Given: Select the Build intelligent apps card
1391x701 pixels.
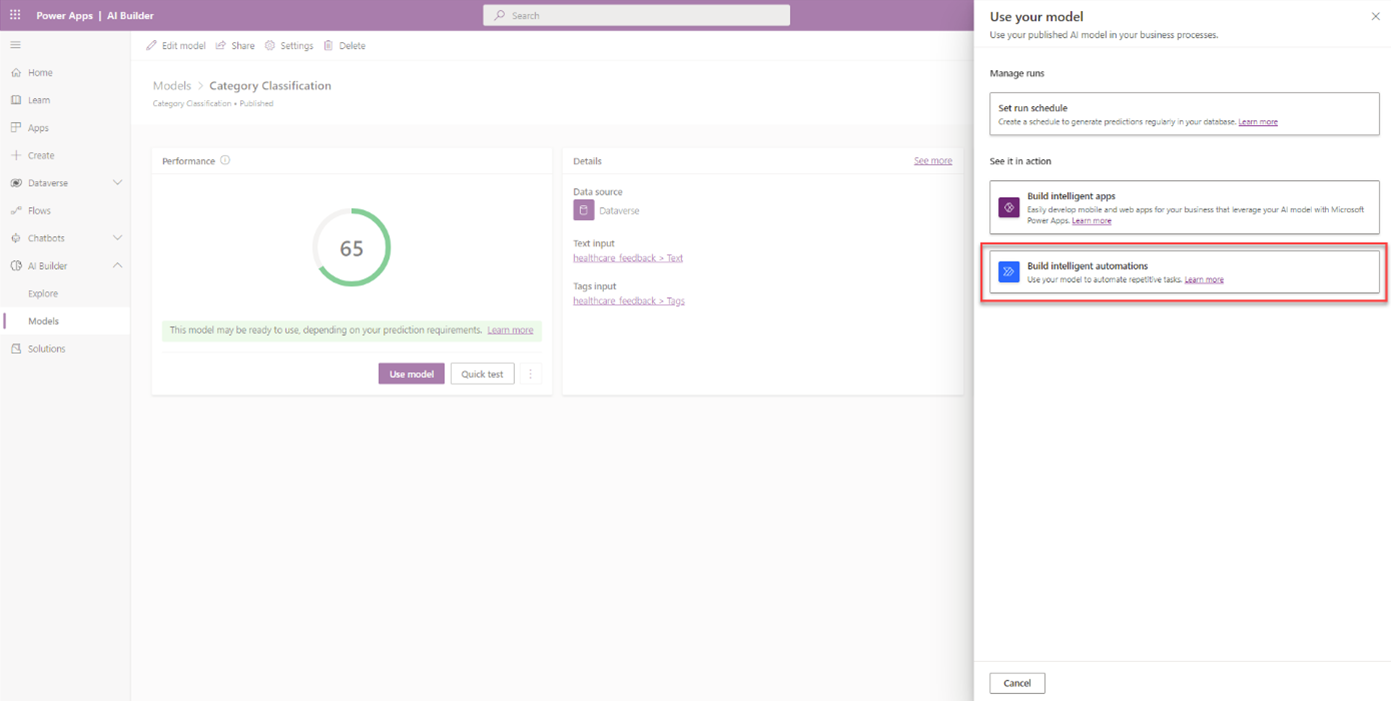Looking at the screenshot, I should click(1184, 207).
